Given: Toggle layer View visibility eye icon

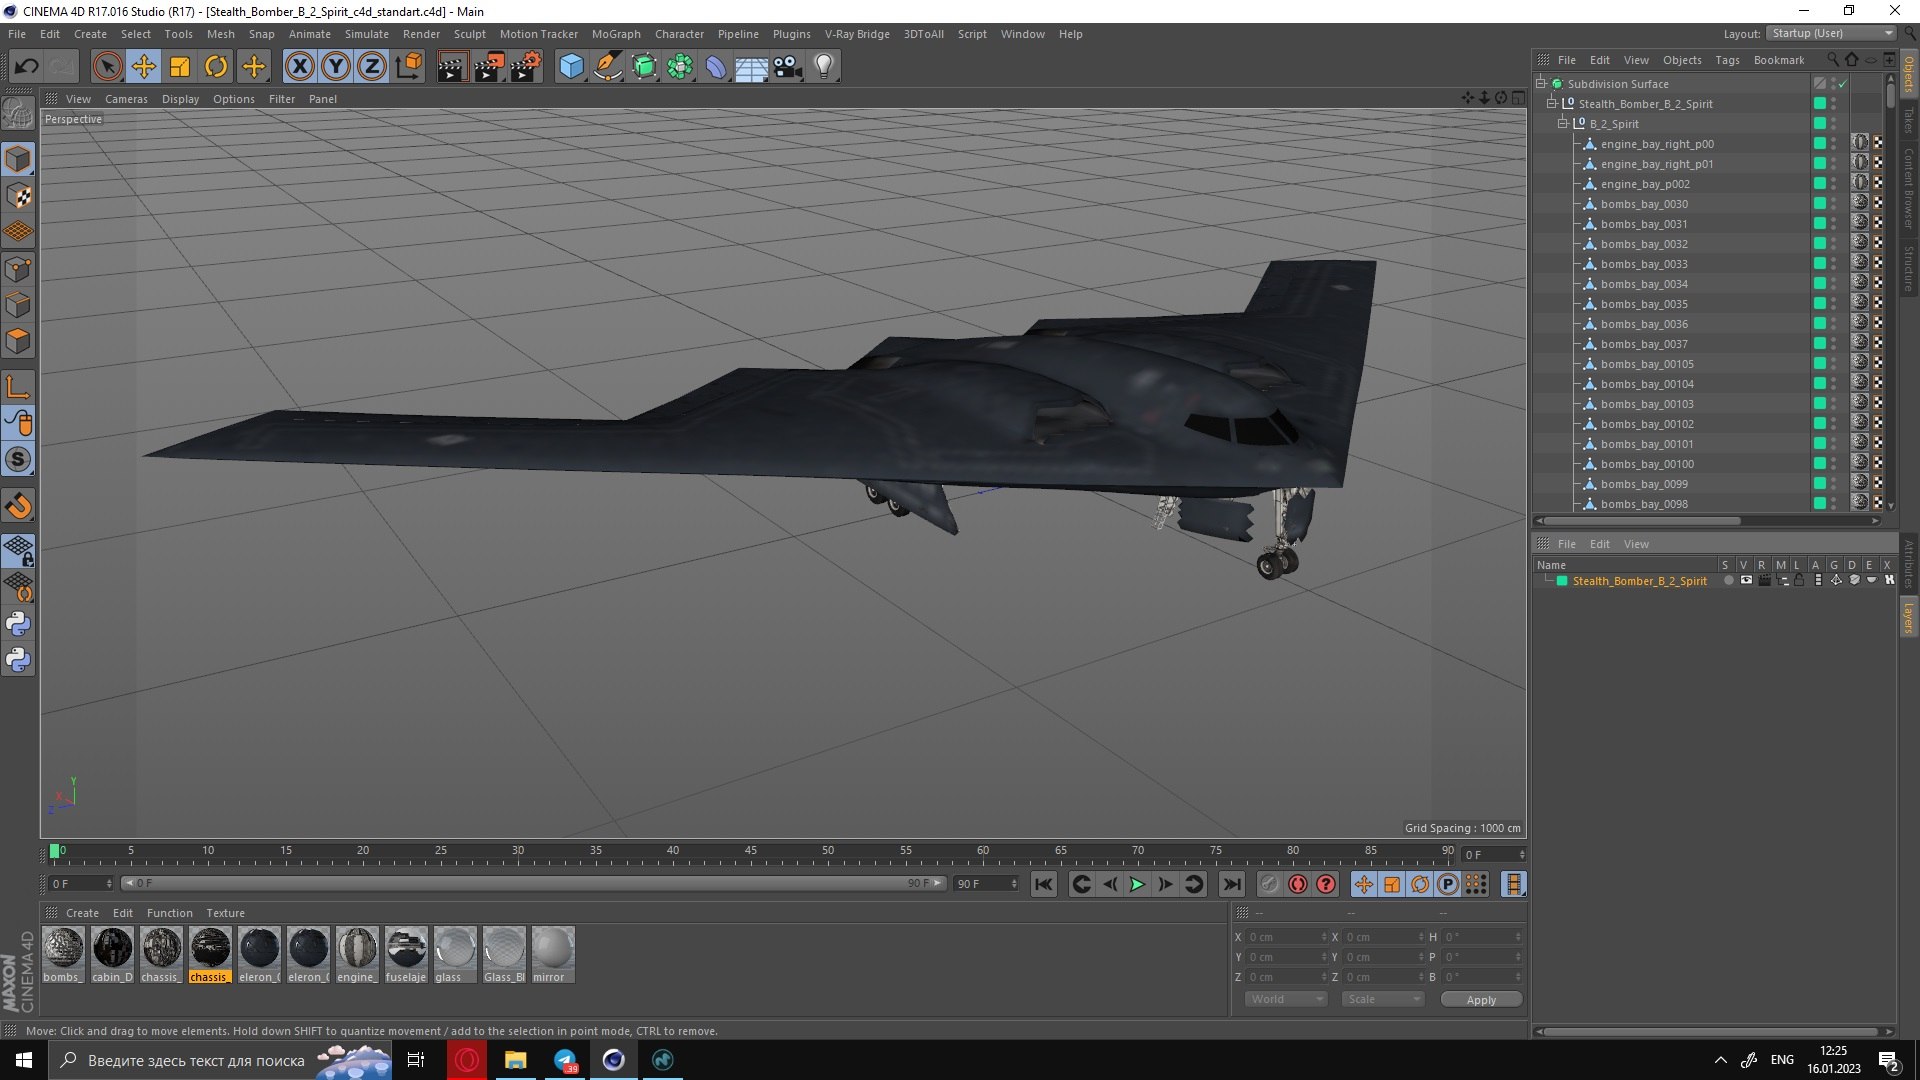Looking at the screenshot, I should pos(1746,580).
